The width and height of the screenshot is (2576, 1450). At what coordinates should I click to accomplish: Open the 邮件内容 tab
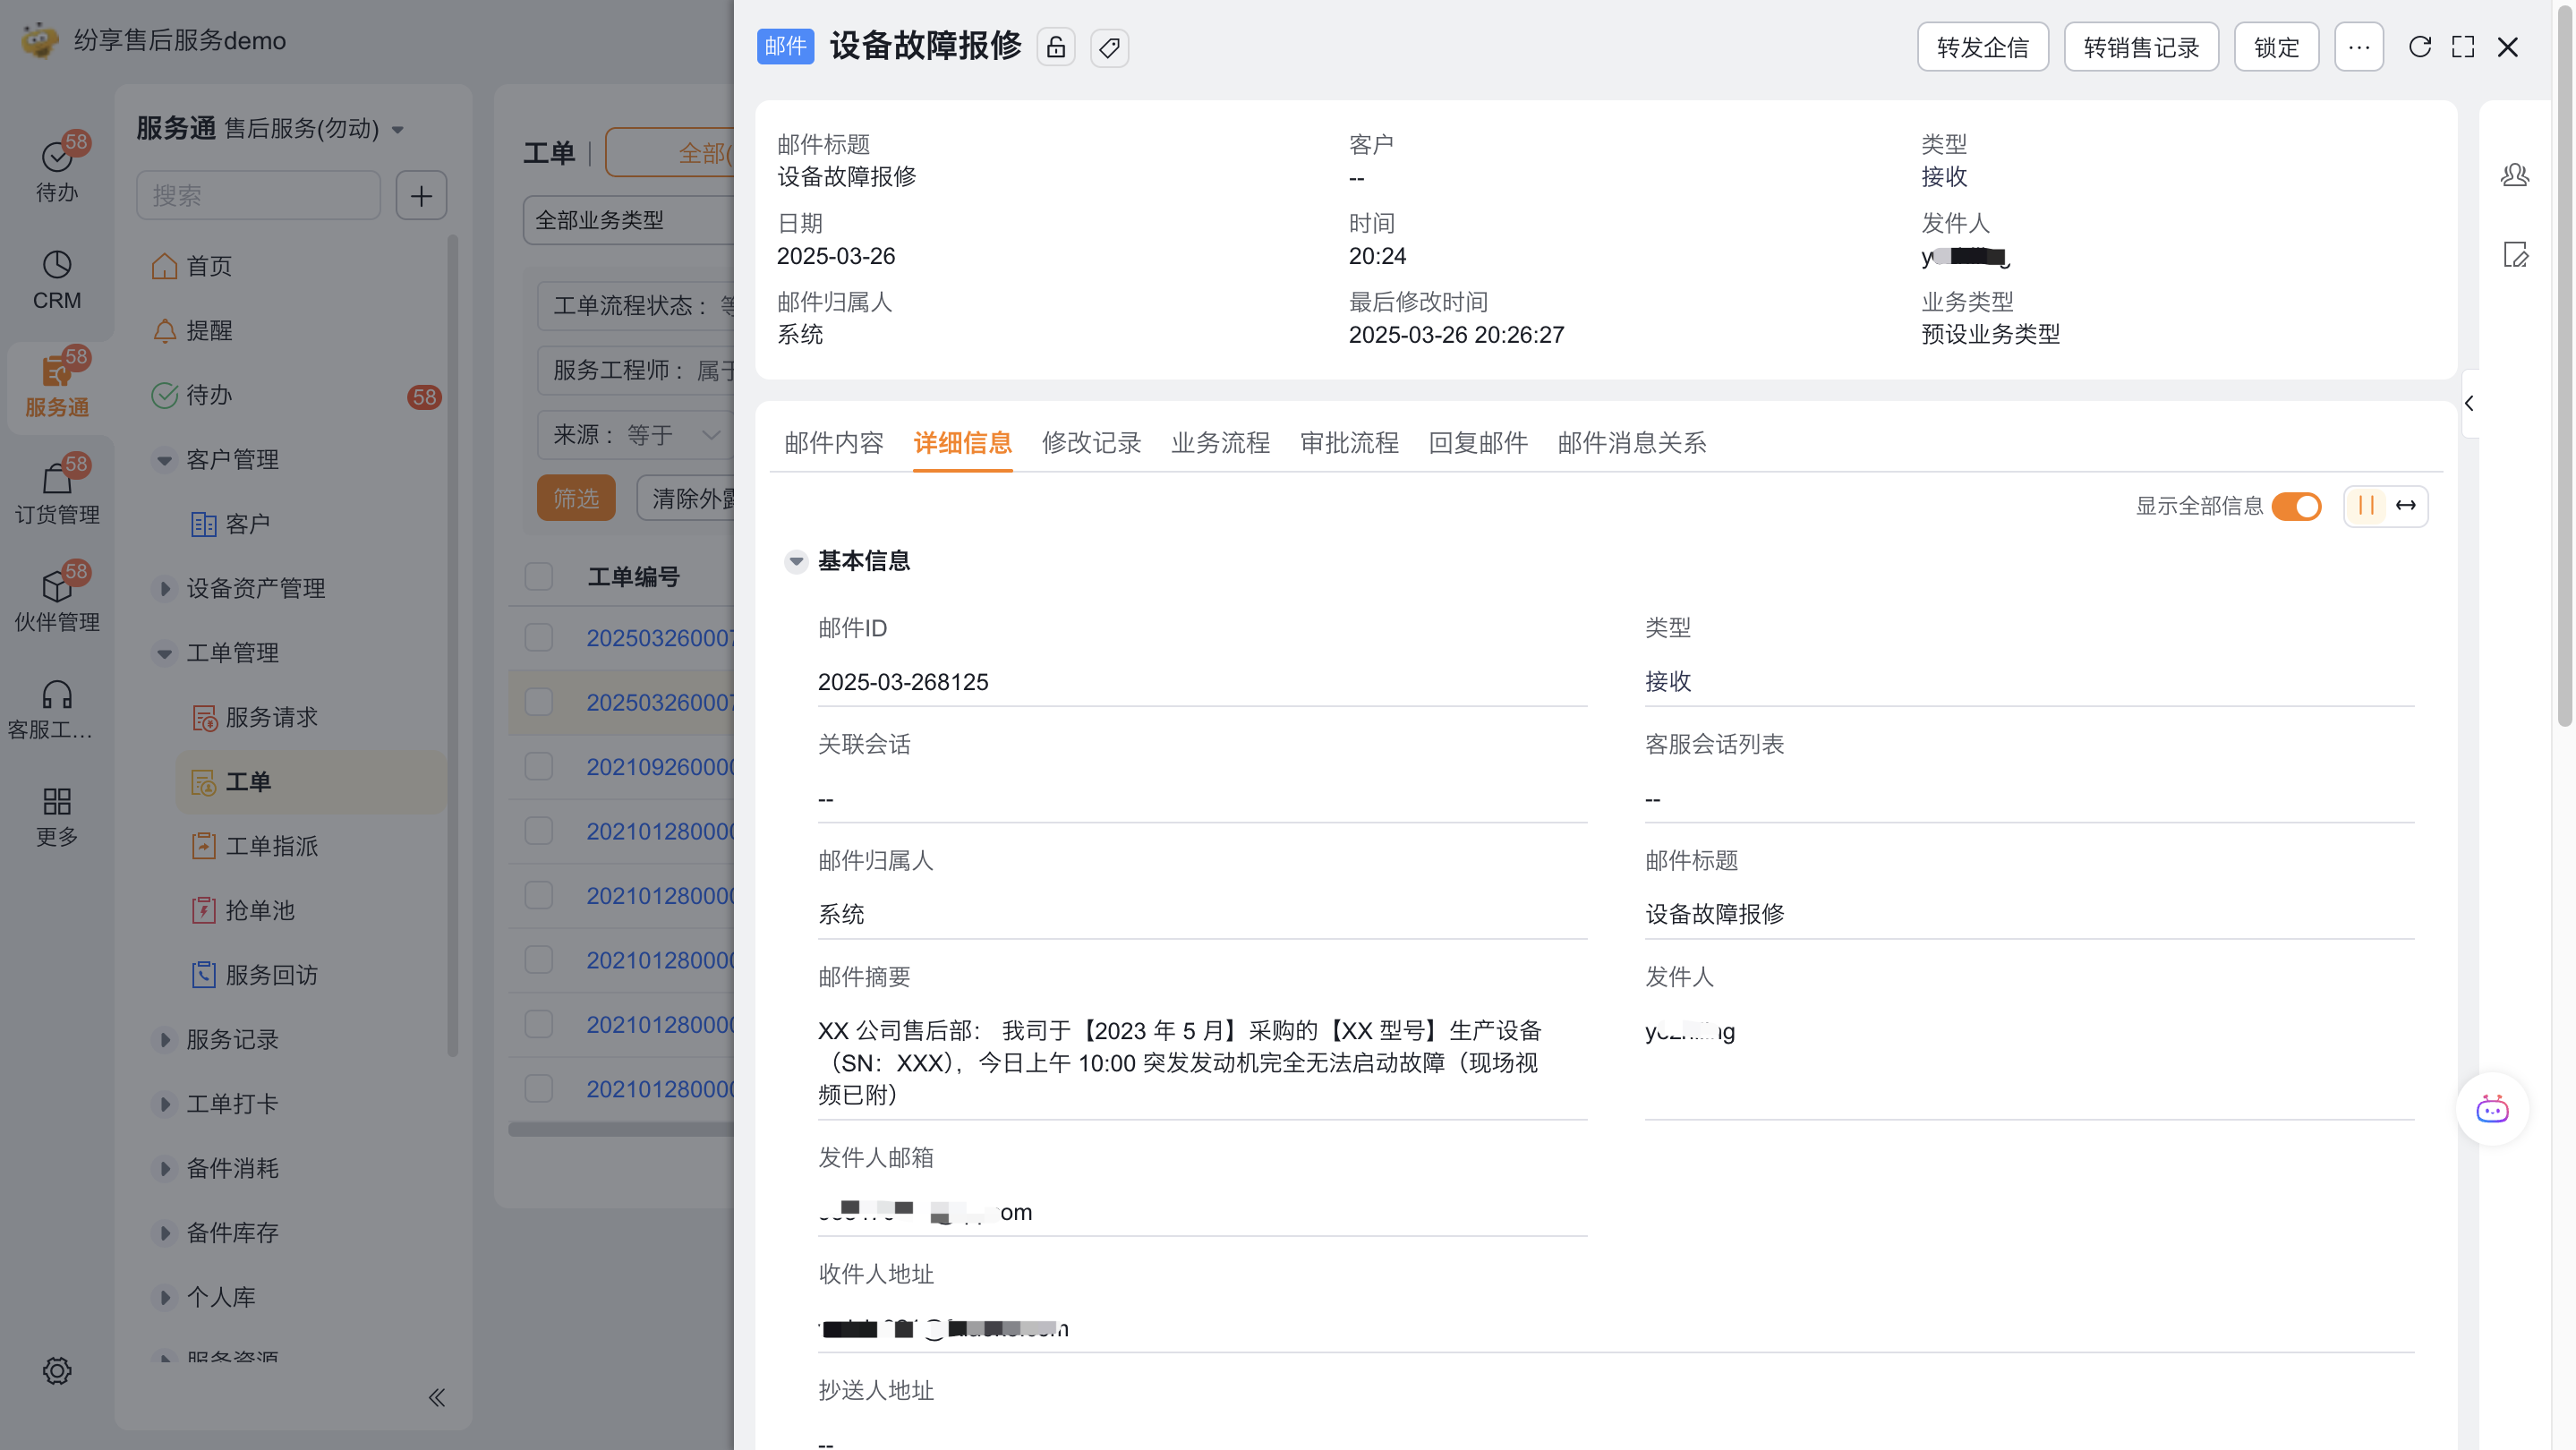click(x=834, y=443)
